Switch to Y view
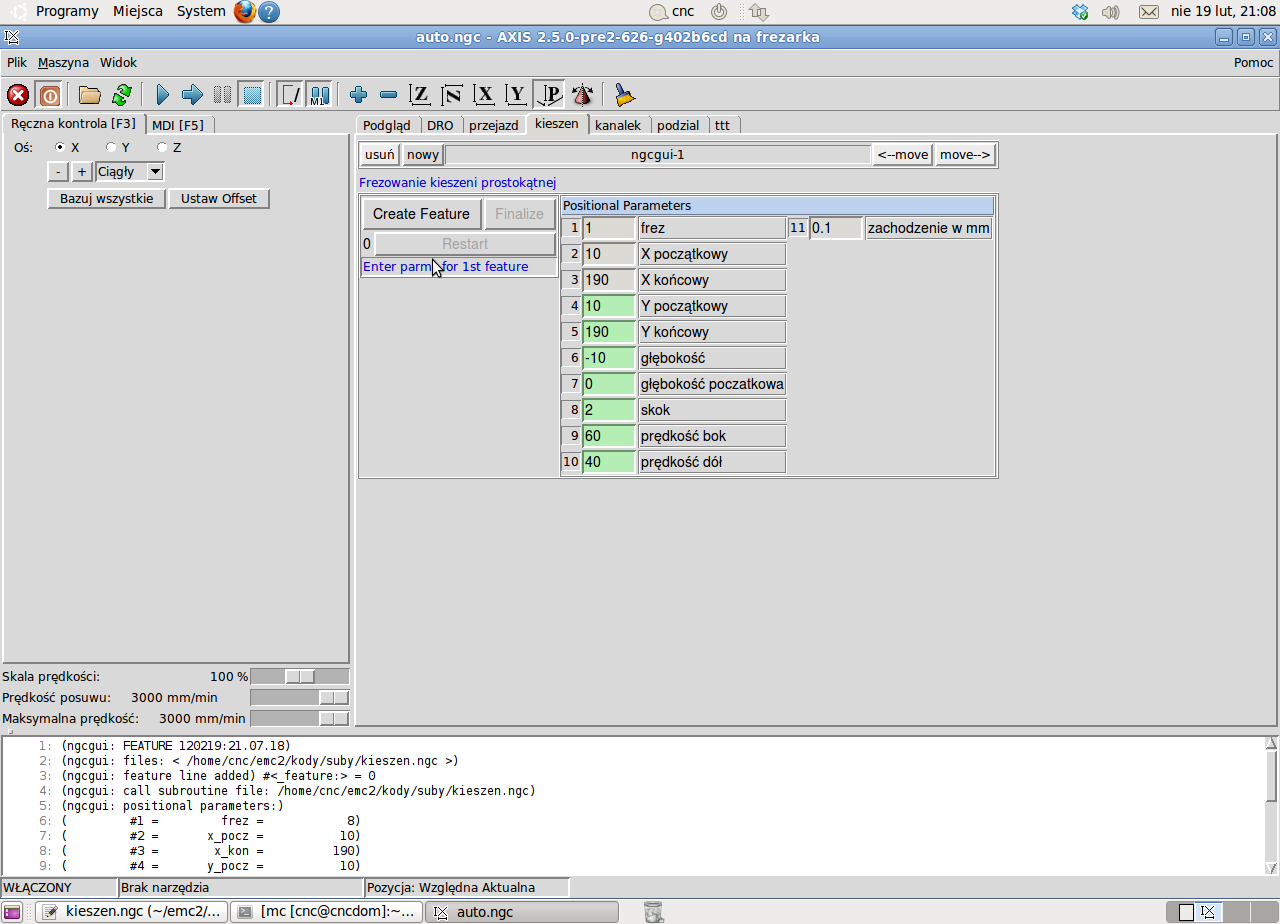The width and height of the screenshot is (1280, 924). click(516, 95)
